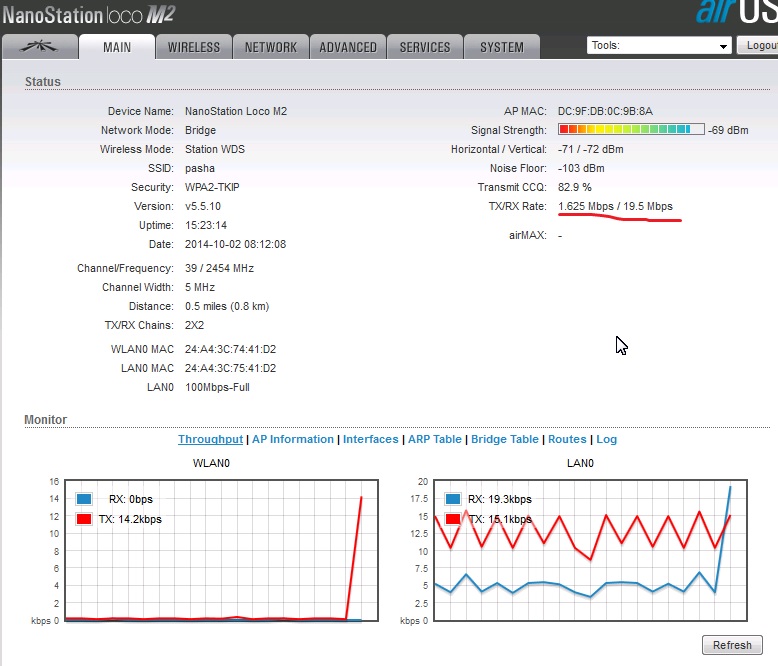The height and width of the screenshot is (666, 778).
Task: Select the Throughput monitor link
Action: tap(210, 439)
